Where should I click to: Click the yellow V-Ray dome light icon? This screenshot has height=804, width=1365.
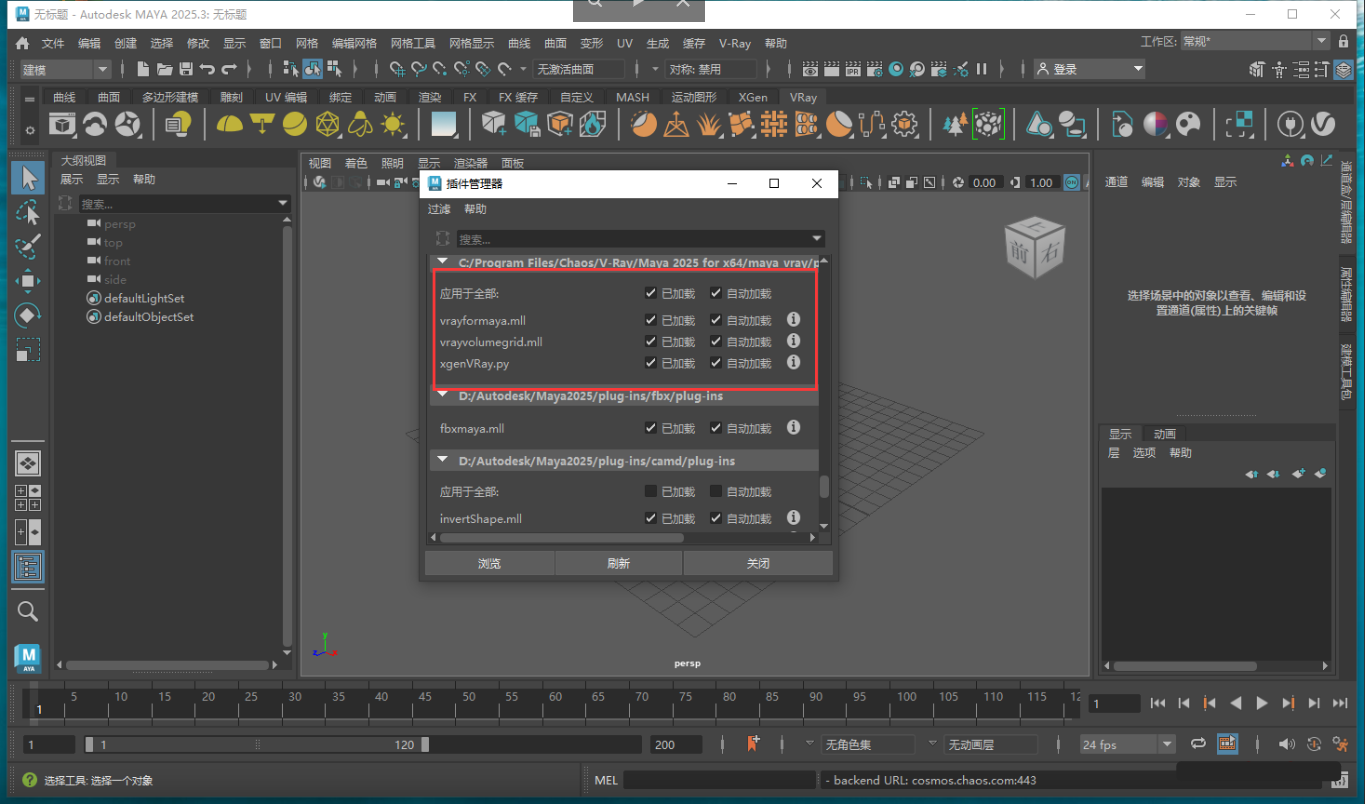(x=229, y=124)
